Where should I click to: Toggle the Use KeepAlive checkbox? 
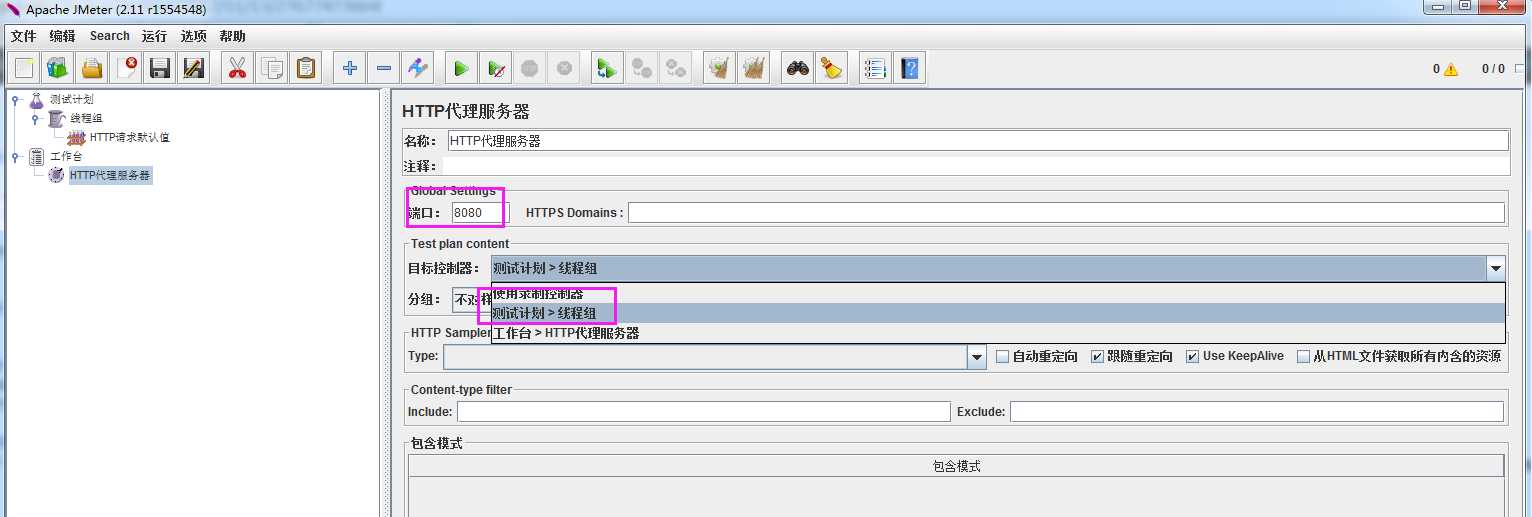coord(1192,356)
